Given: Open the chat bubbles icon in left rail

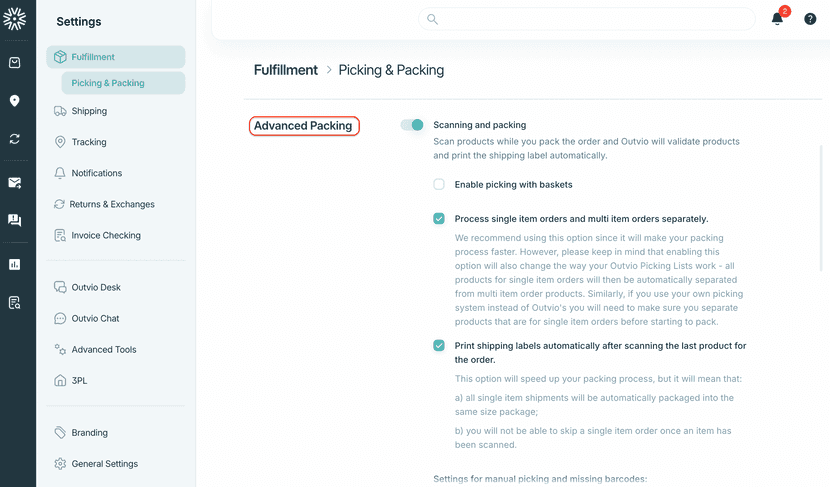Looking at the screenshot, I should (15, 220).
